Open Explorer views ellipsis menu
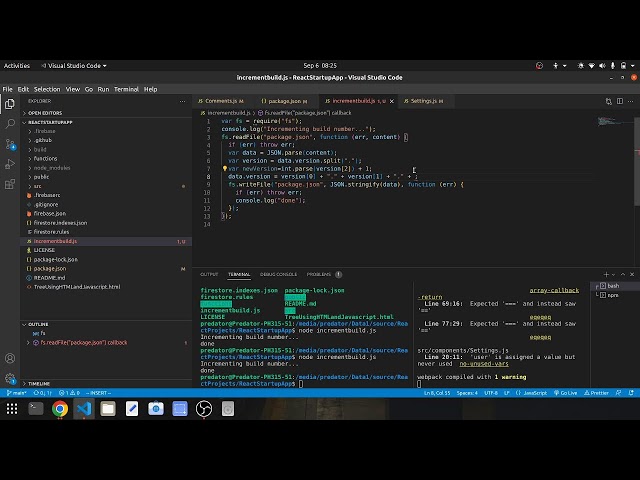Screen dimensions: 640x480 (x=182, y=101)
